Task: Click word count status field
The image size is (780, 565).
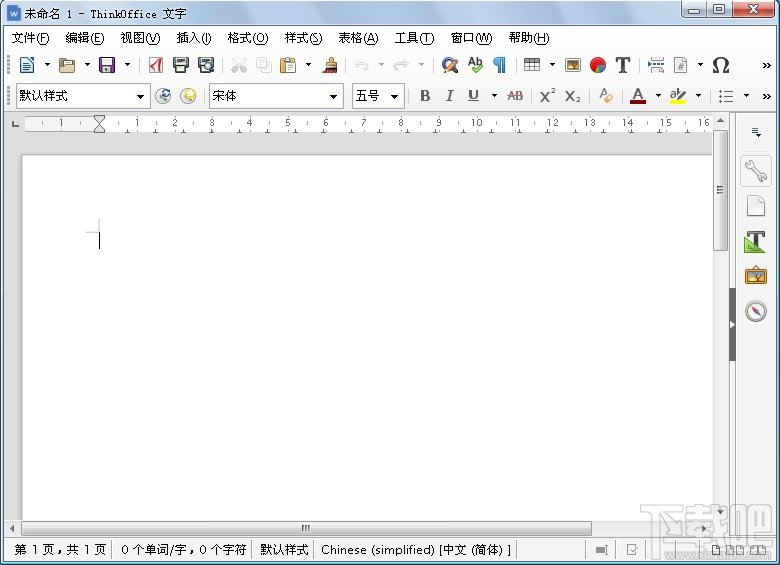Action: [x=183, y=550]
